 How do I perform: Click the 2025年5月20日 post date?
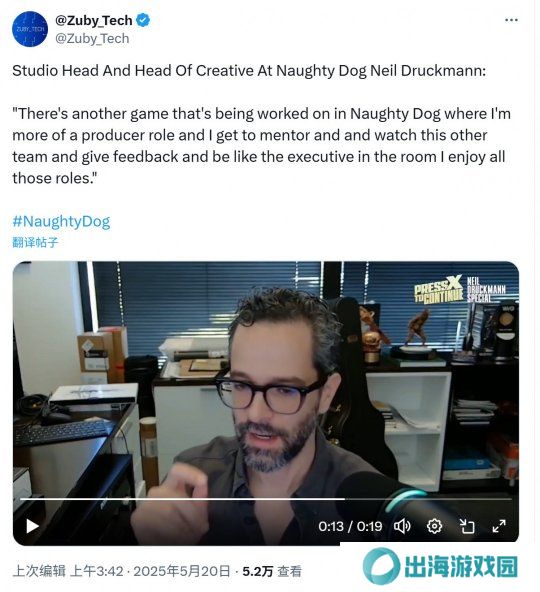(x=182, y=571)
